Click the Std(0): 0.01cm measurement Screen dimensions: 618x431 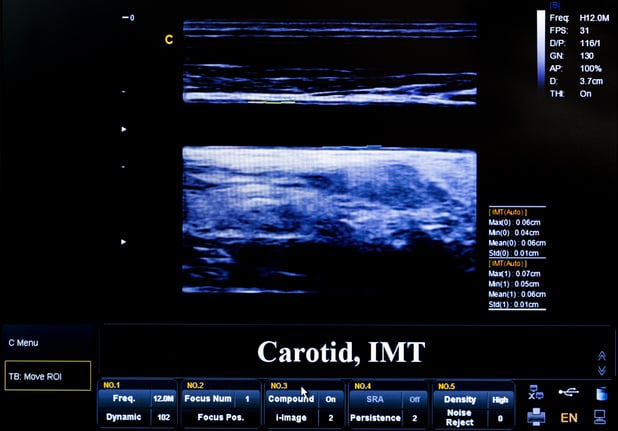[x=514, y=253]
